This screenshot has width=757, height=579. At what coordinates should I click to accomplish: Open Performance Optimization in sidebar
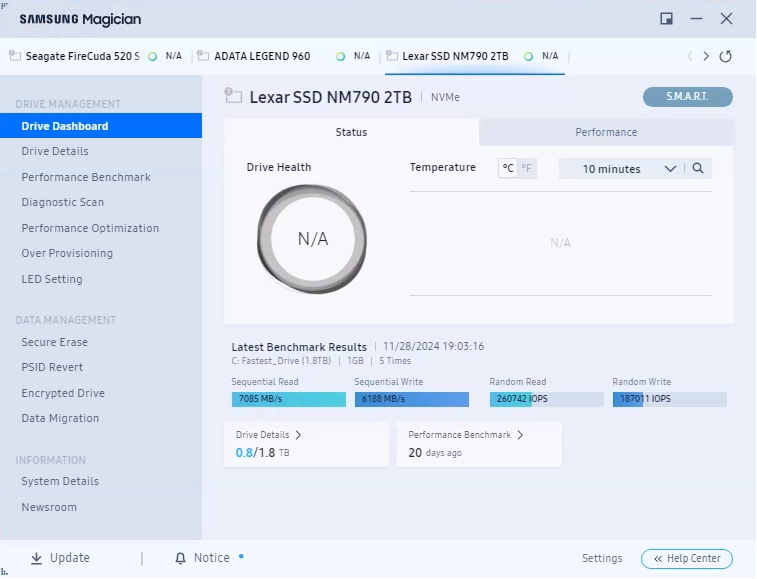coord(90,228)
